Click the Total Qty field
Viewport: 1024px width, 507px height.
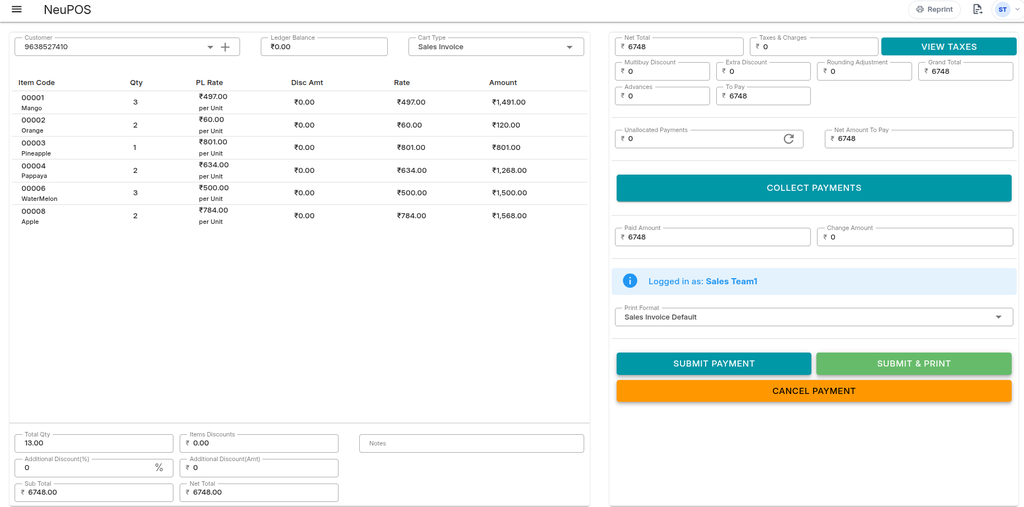coord(94,443)
